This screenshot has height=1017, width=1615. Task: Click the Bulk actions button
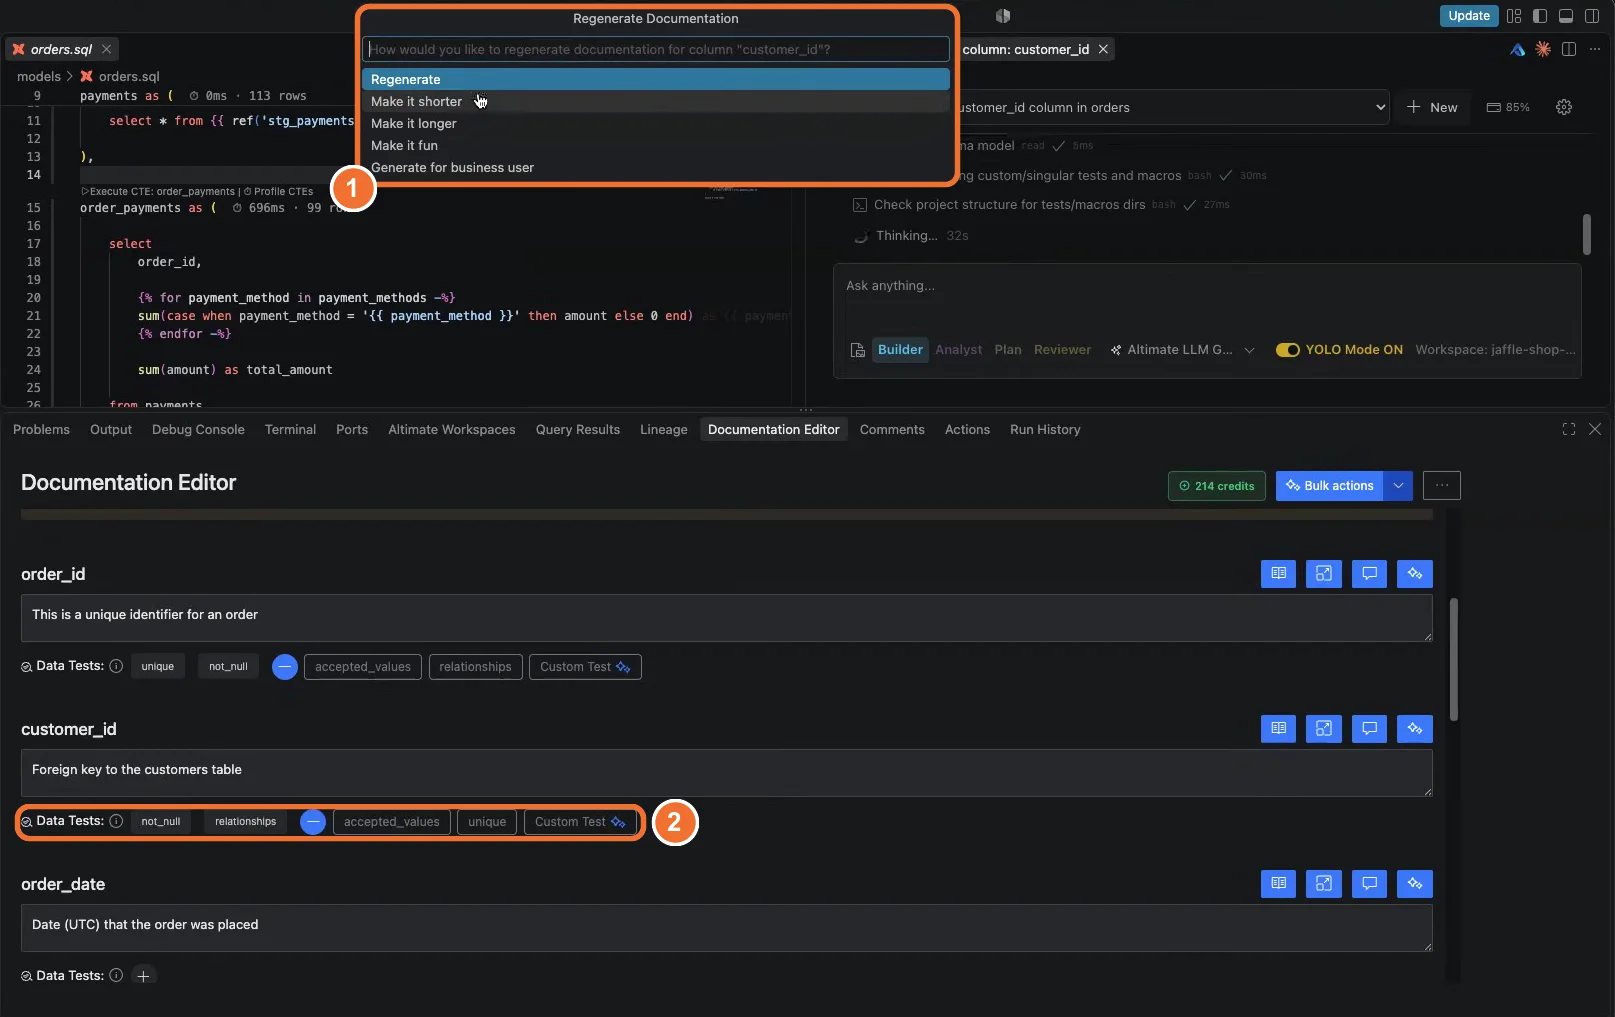[1329, 486]
